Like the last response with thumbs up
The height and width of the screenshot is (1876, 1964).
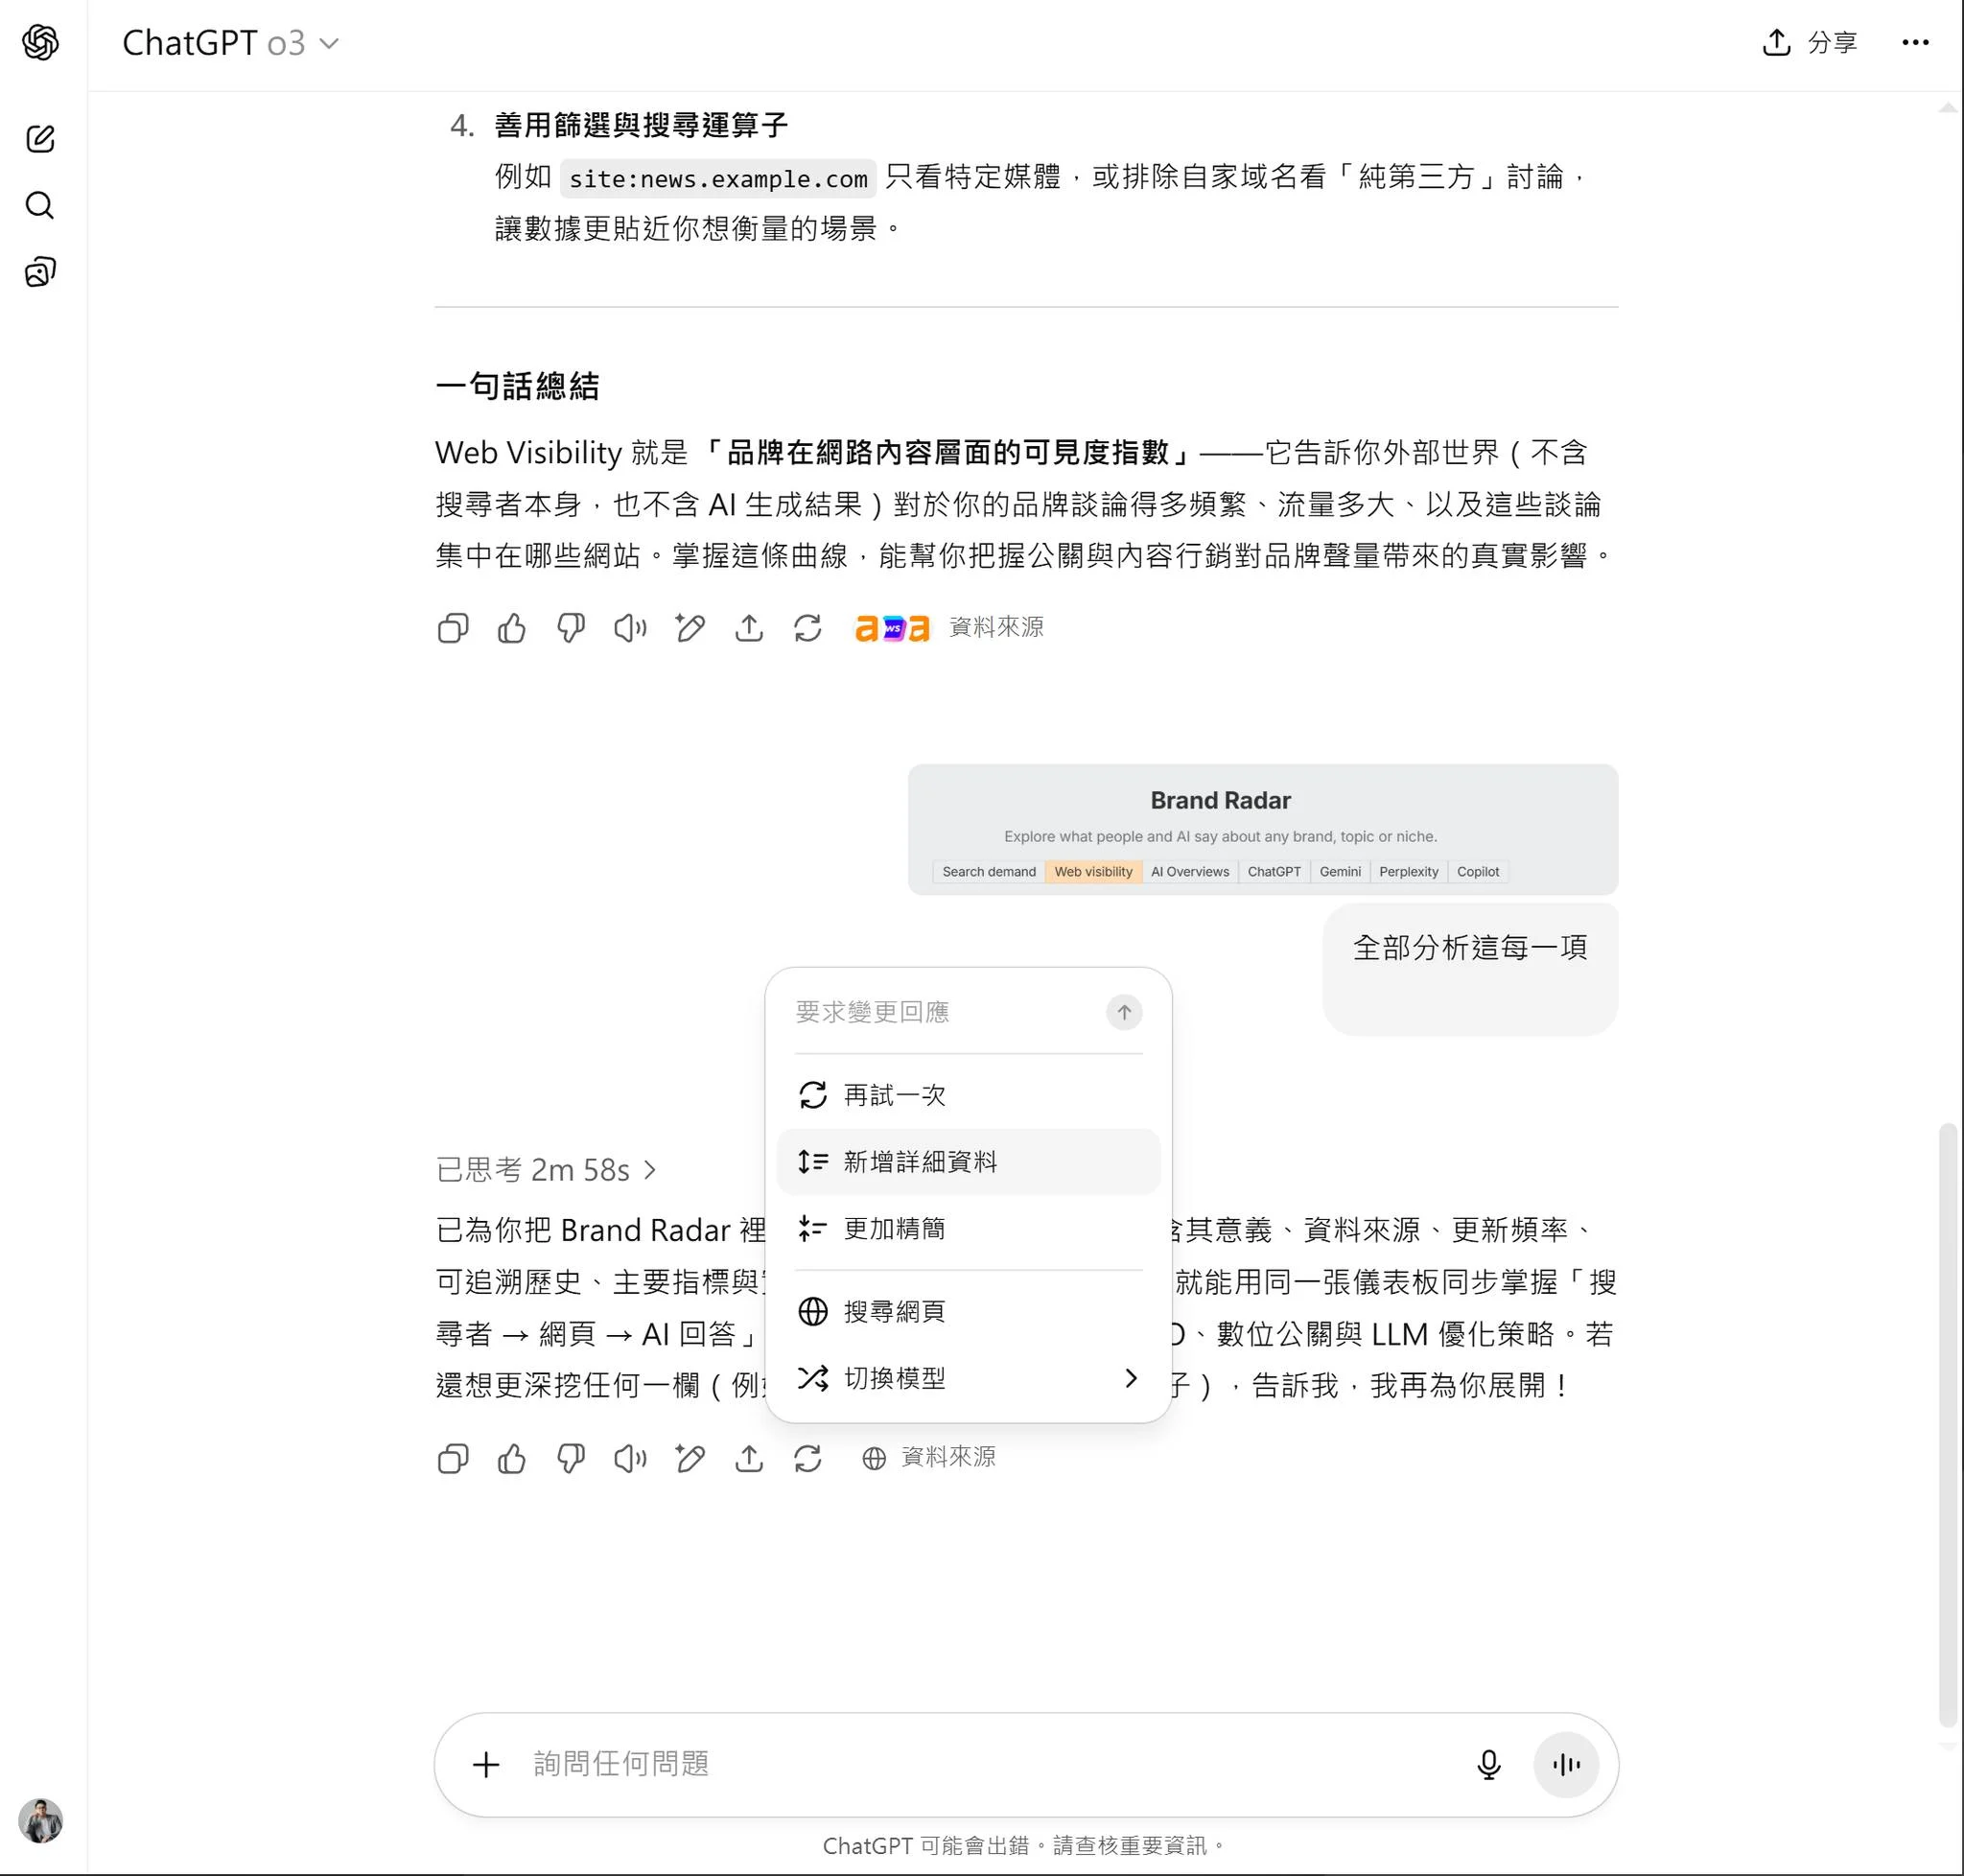click(512, 1459)
